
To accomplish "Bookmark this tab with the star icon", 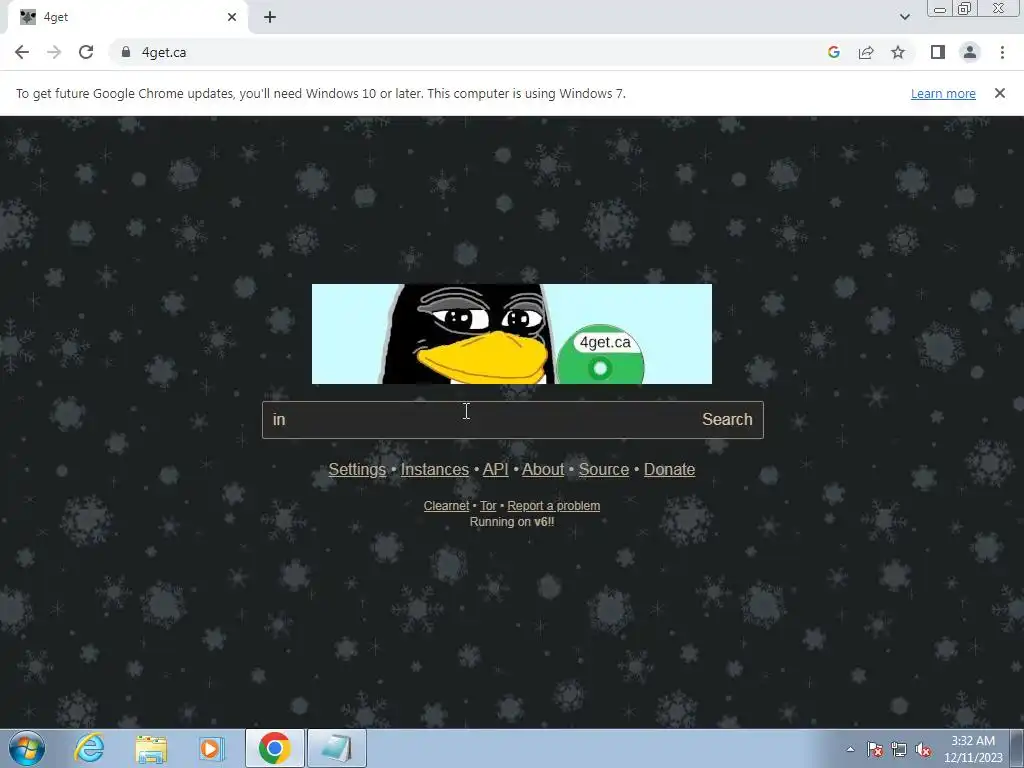I will tap(898, 52).
